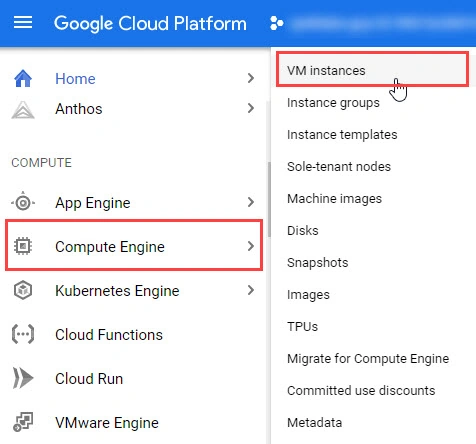This screenshot has height=444, width=476.
Task: Expand the App Engine submenu chevron
Action: point(251,202)
